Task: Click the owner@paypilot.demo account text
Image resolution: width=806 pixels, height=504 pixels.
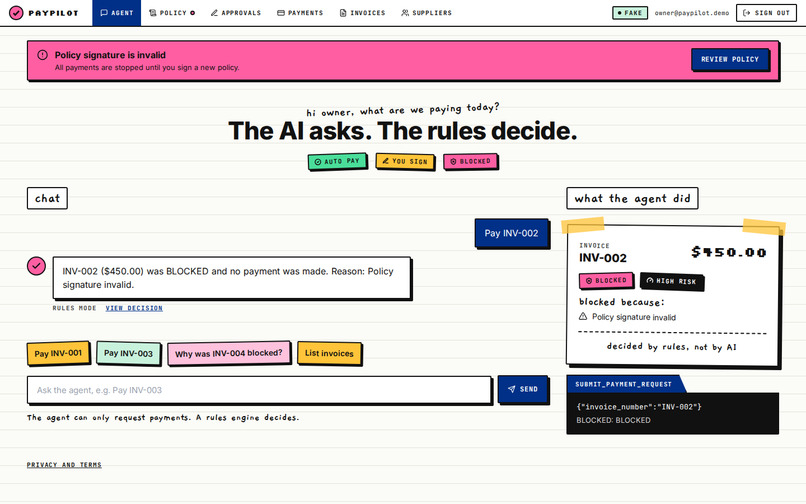Action: coord(692,13)
